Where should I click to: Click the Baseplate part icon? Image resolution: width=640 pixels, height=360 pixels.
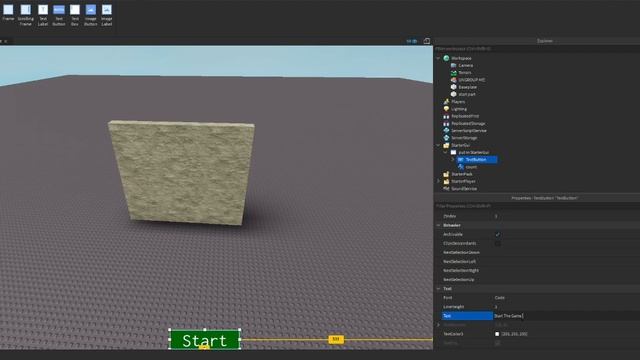click(453, 87)
